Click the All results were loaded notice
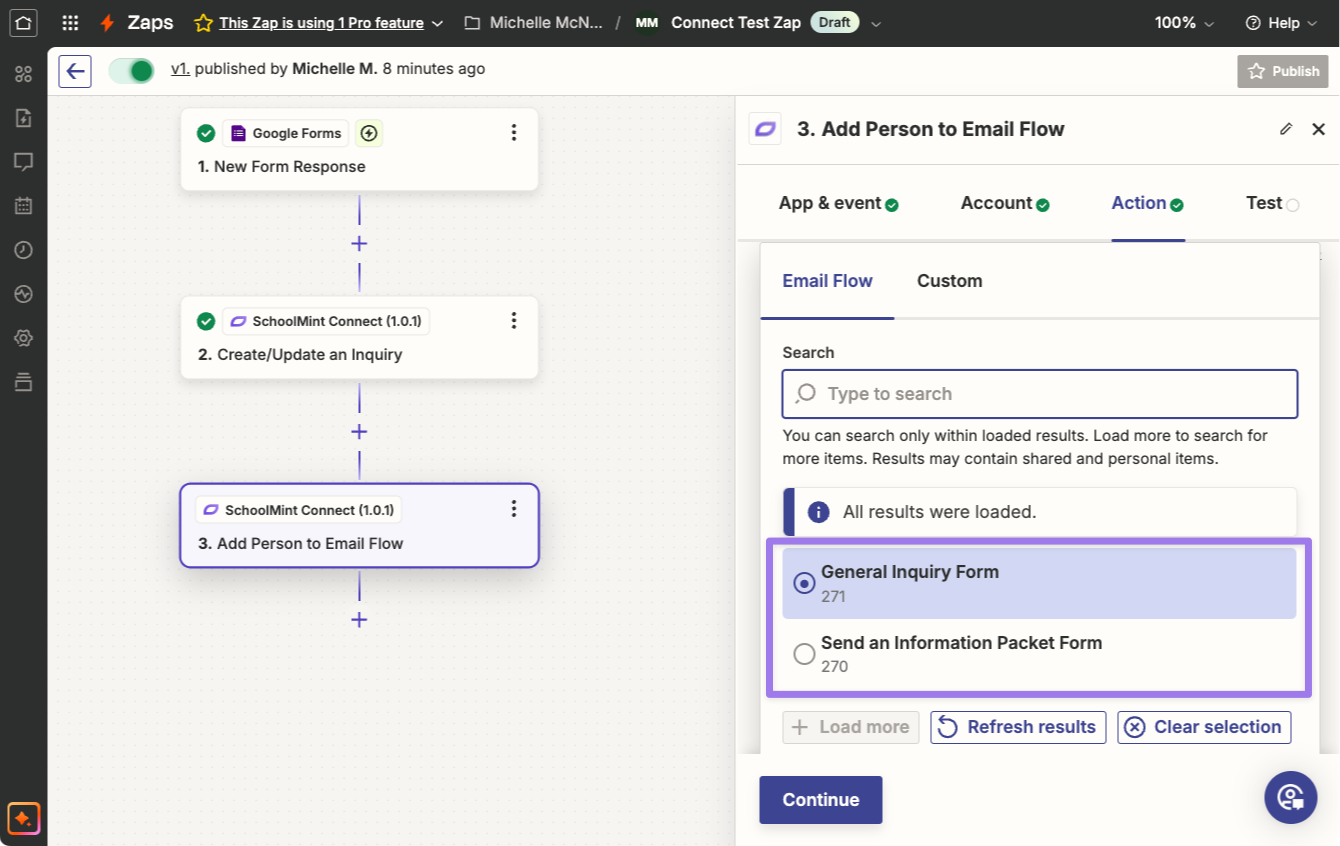This screenshot has height=846, width=1340. 1039,512
